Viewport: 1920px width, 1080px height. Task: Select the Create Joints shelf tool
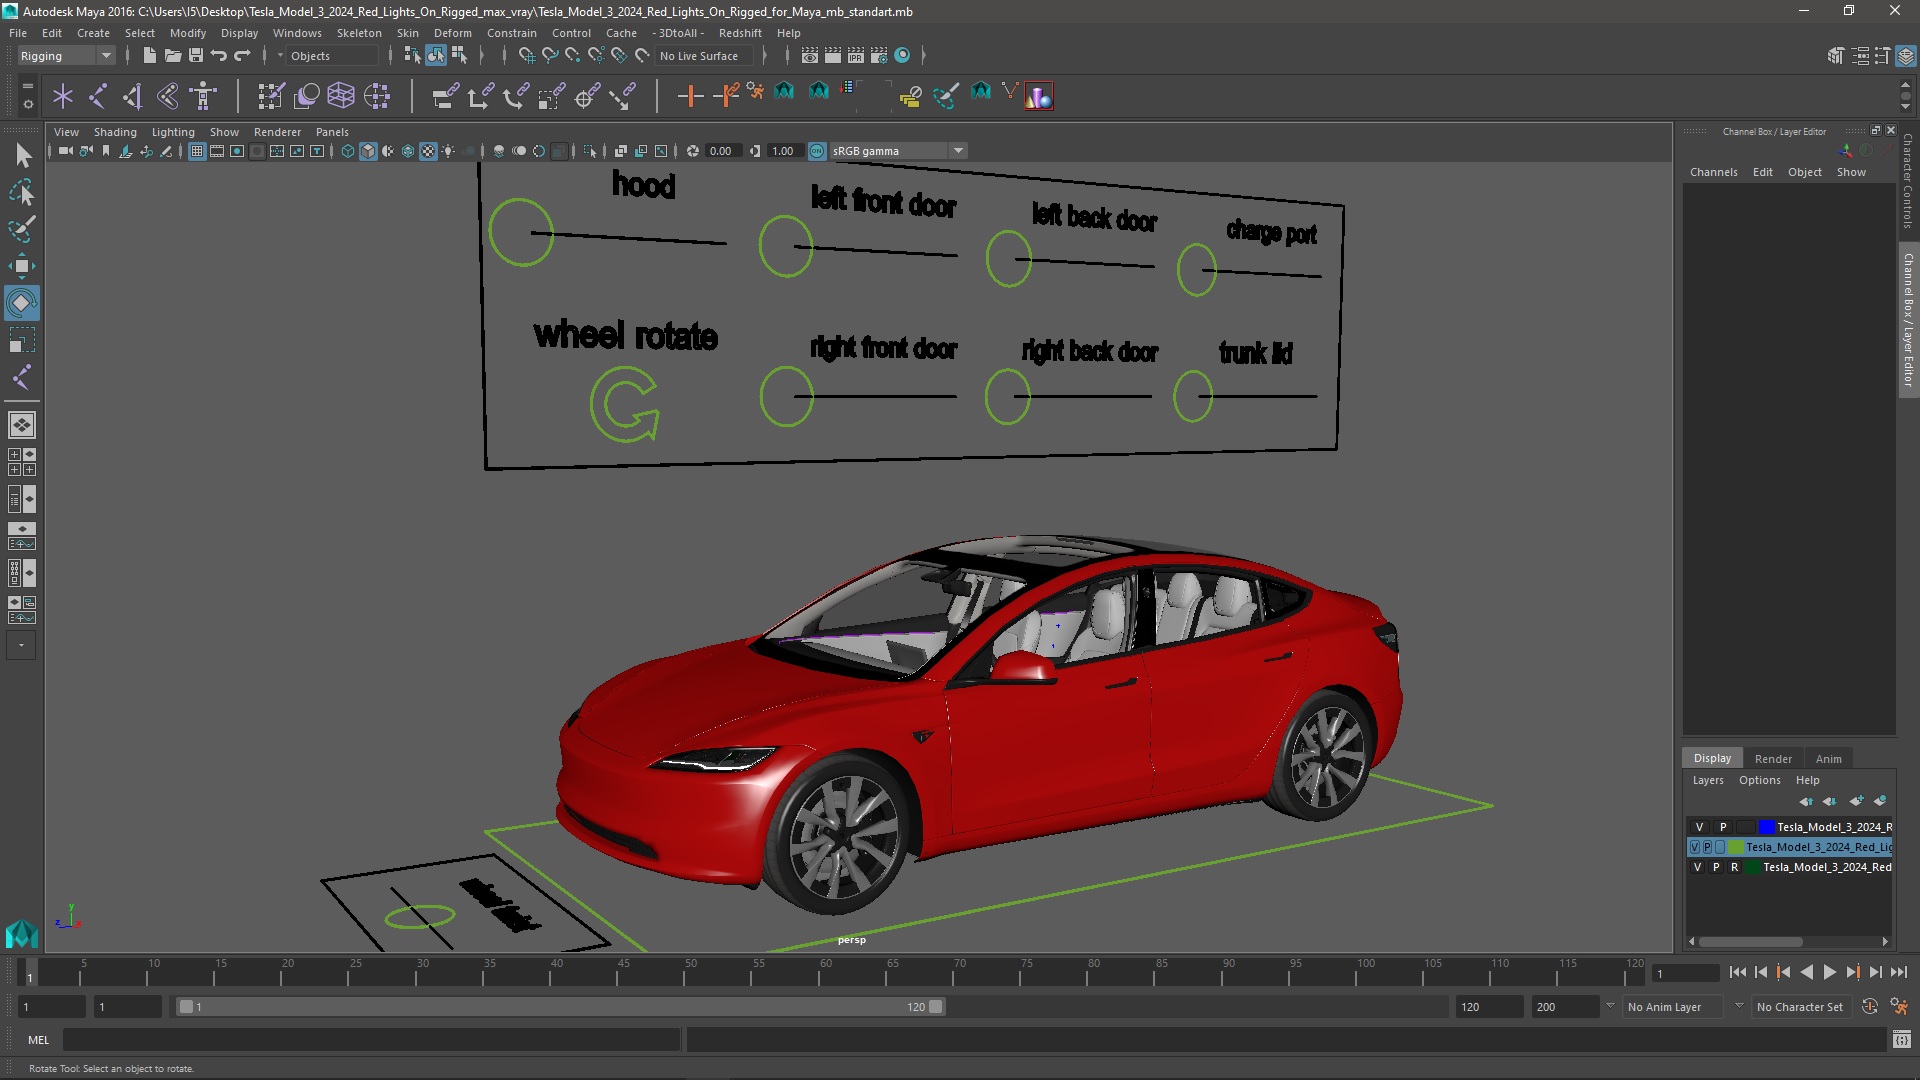(x=98, y=96)
